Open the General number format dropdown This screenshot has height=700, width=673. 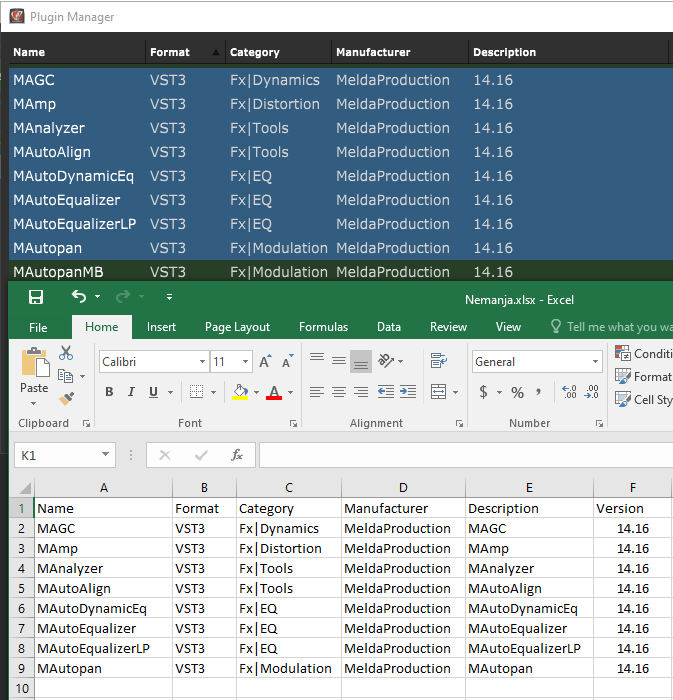click(595, 362)
